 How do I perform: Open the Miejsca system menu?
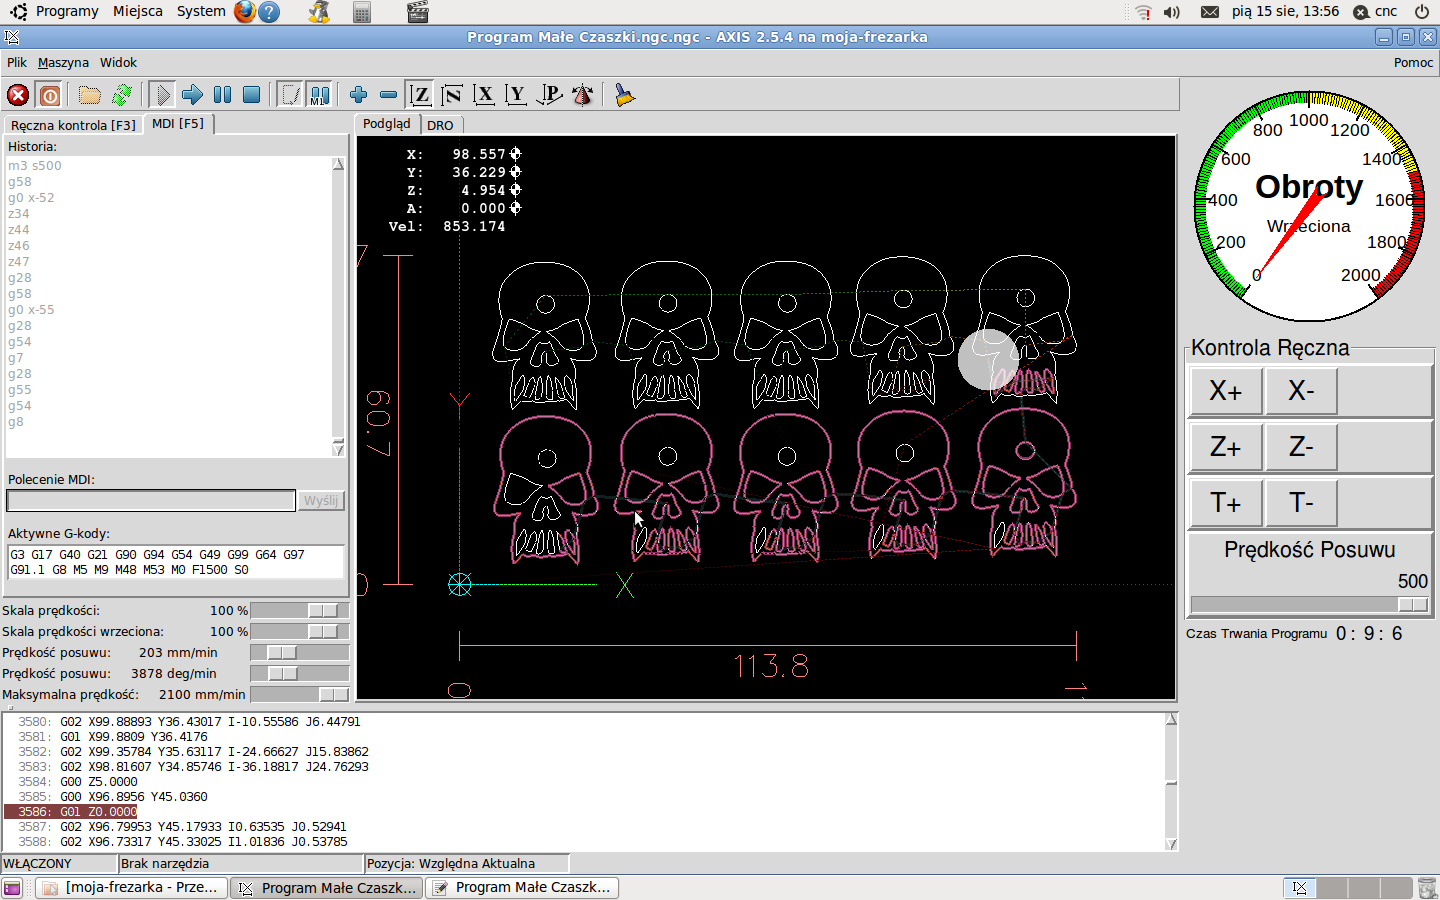[x=138, y=11]
